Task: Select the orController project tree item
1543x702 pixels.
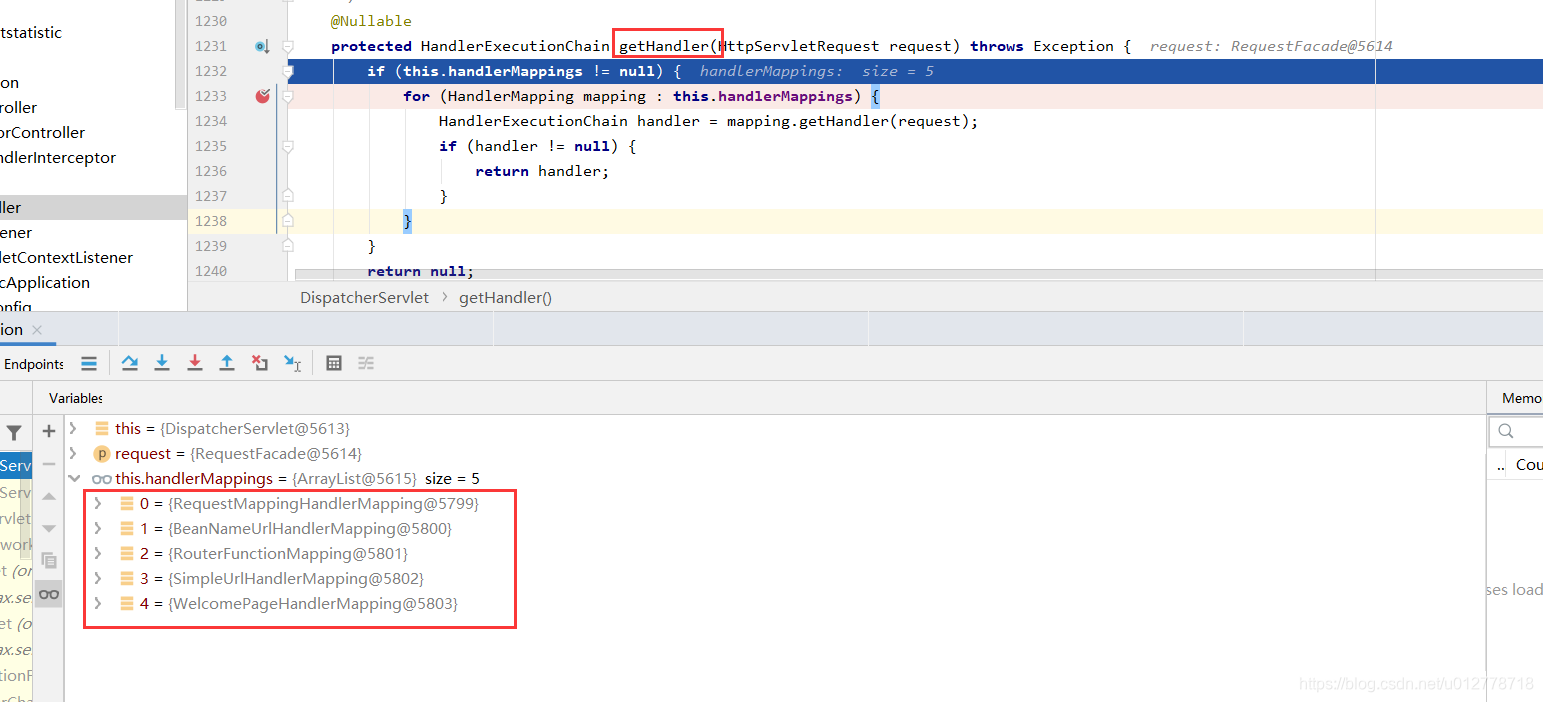Action: 43,133
